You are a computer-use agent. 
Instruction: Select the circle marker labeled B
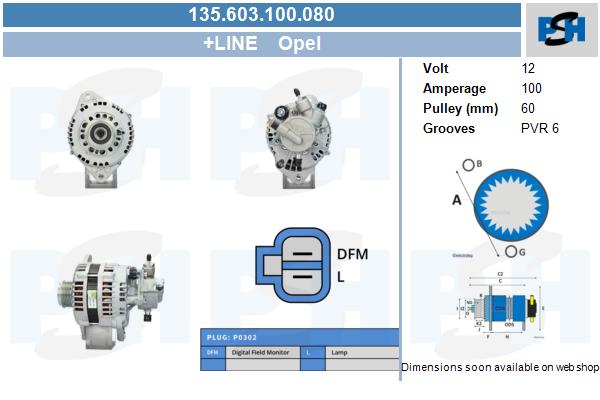click(468, 164)
